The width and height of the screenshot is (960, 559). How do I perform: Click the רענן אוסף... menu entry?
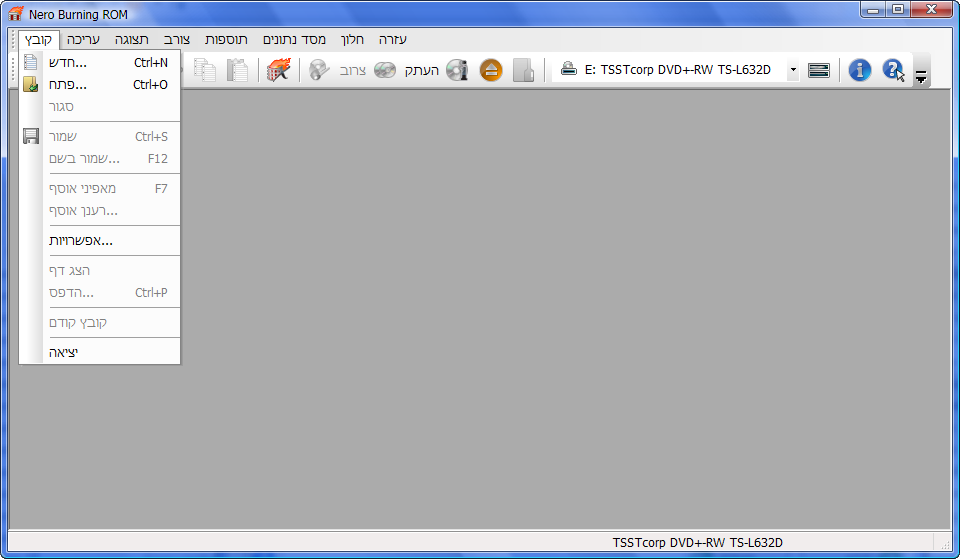point(100,211)
